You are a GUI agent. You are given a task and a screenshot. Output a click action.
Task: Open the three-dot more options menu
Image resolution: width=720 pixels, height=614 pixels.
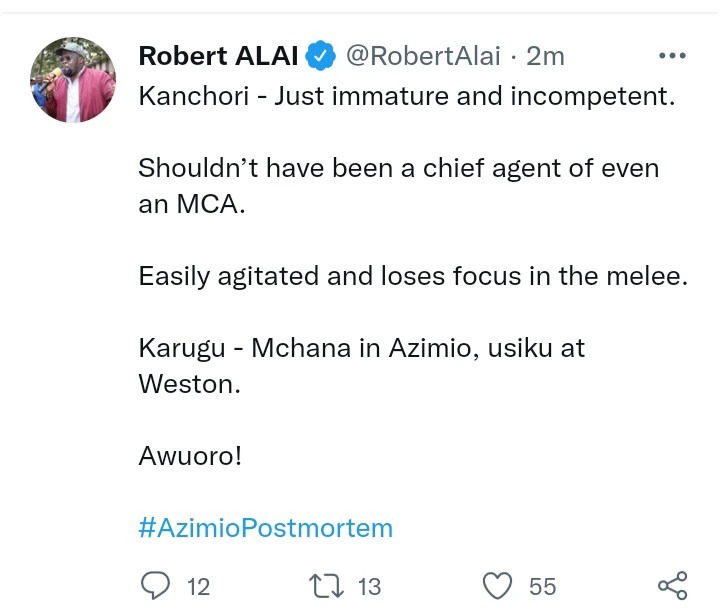pyautogui.click(x=672, y=56)
